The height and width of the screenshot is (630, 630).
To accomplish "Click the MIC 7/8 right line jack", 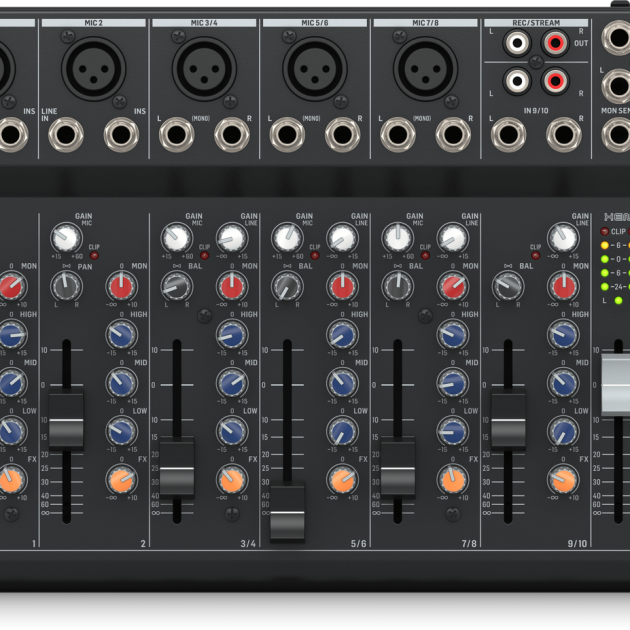I will click(x=453, y=135).
